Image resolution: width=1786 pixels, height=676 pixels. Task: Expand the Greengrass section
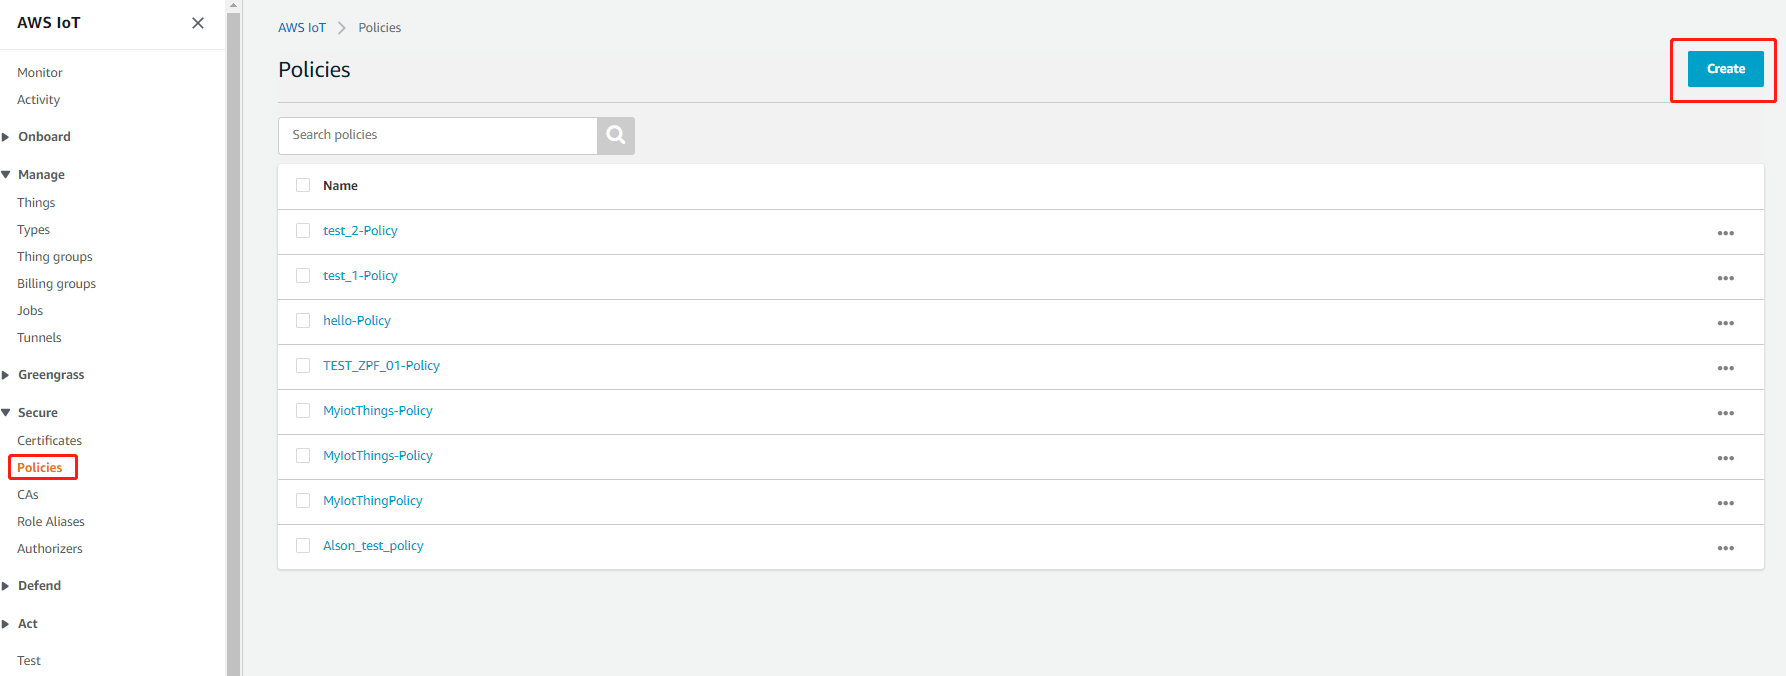(x=51, y=375)
